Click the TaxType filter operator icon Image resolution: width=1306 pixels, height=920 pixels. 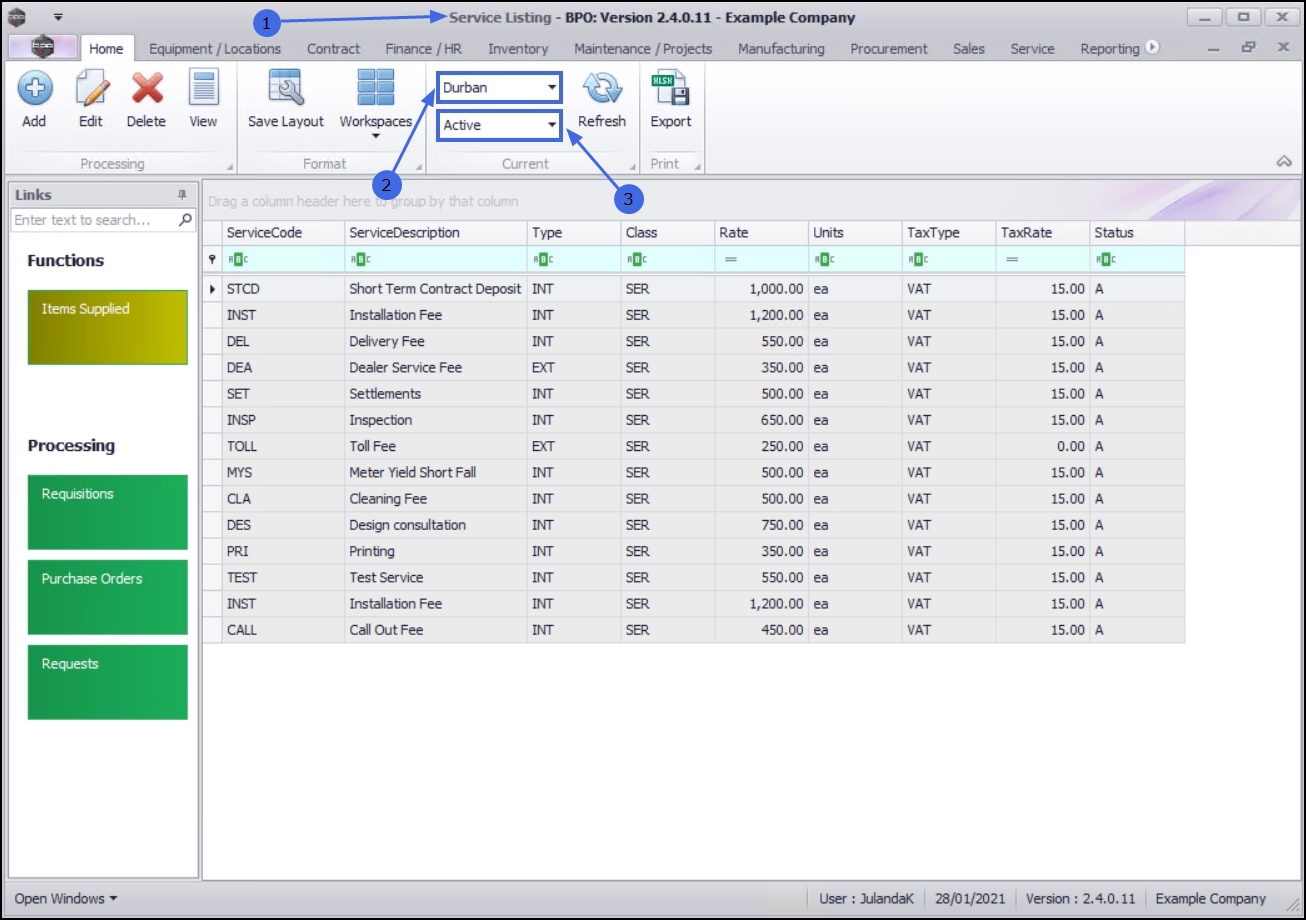pyautogui.click(x=917, y=259)
